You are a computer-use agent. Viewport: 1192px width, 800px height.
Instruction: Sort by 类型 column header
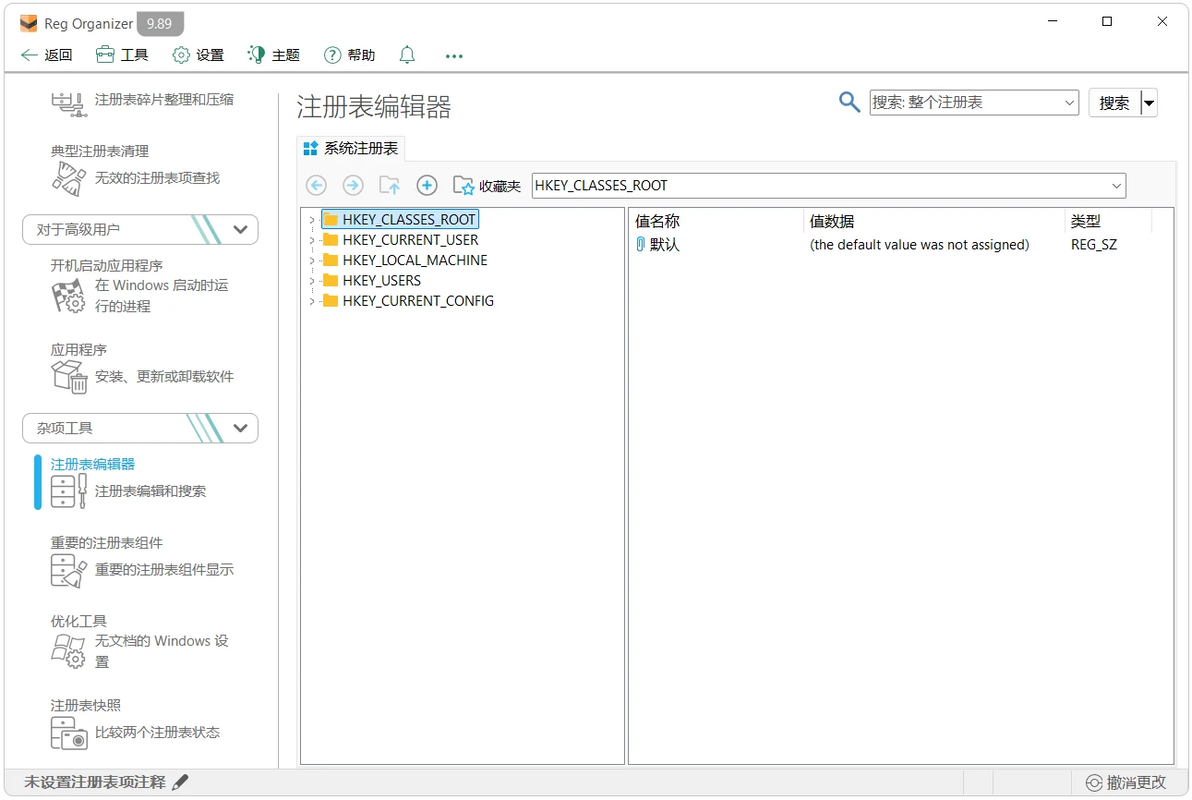[1108, 221]
